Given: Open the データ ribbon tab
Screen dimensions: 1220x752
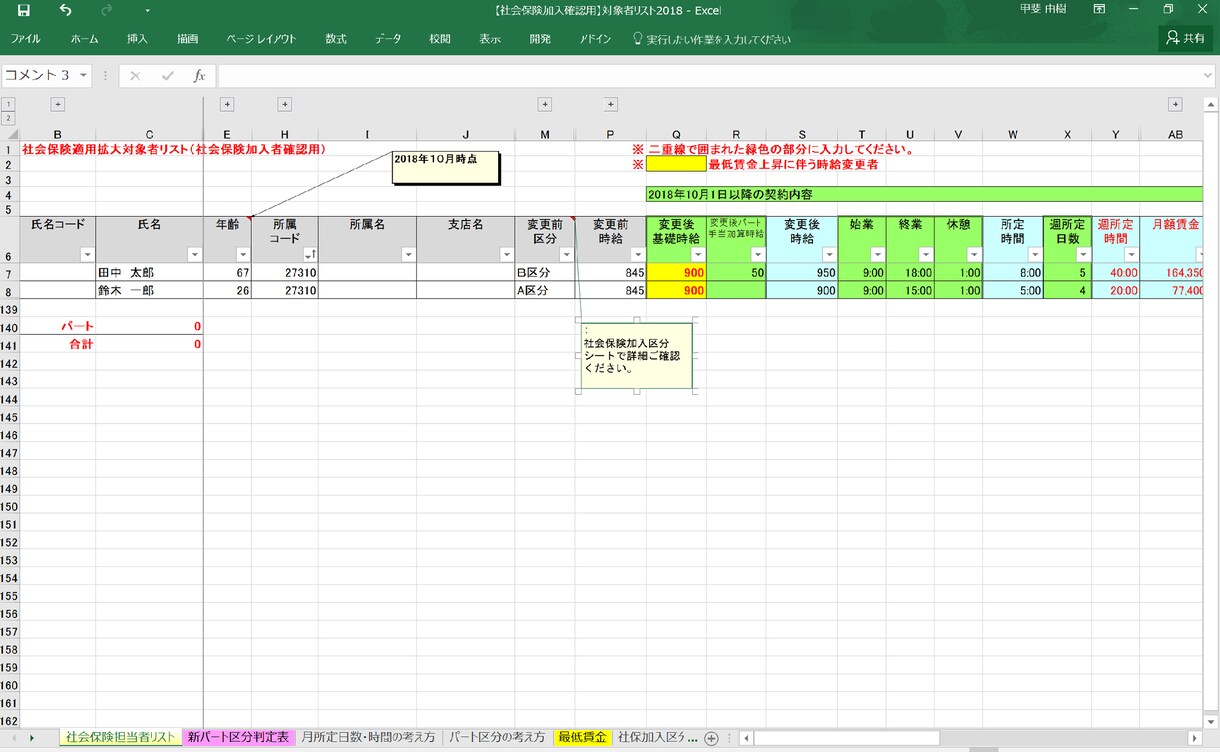Looking at the screenshot, I should [x=388, y=39].
